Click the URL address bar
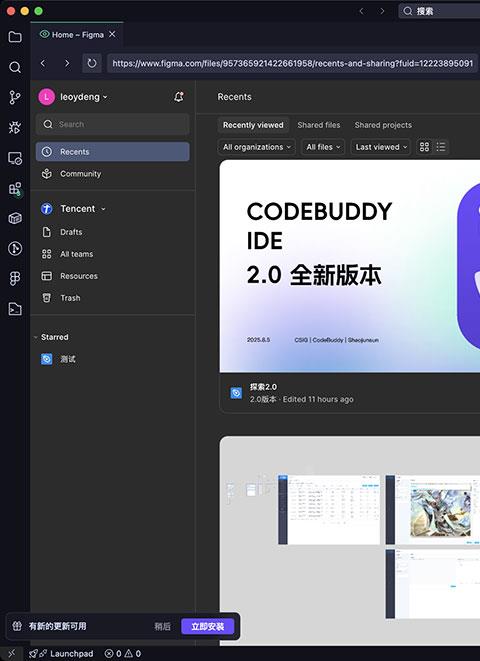480x661 pixels. [x=292, y=64]
